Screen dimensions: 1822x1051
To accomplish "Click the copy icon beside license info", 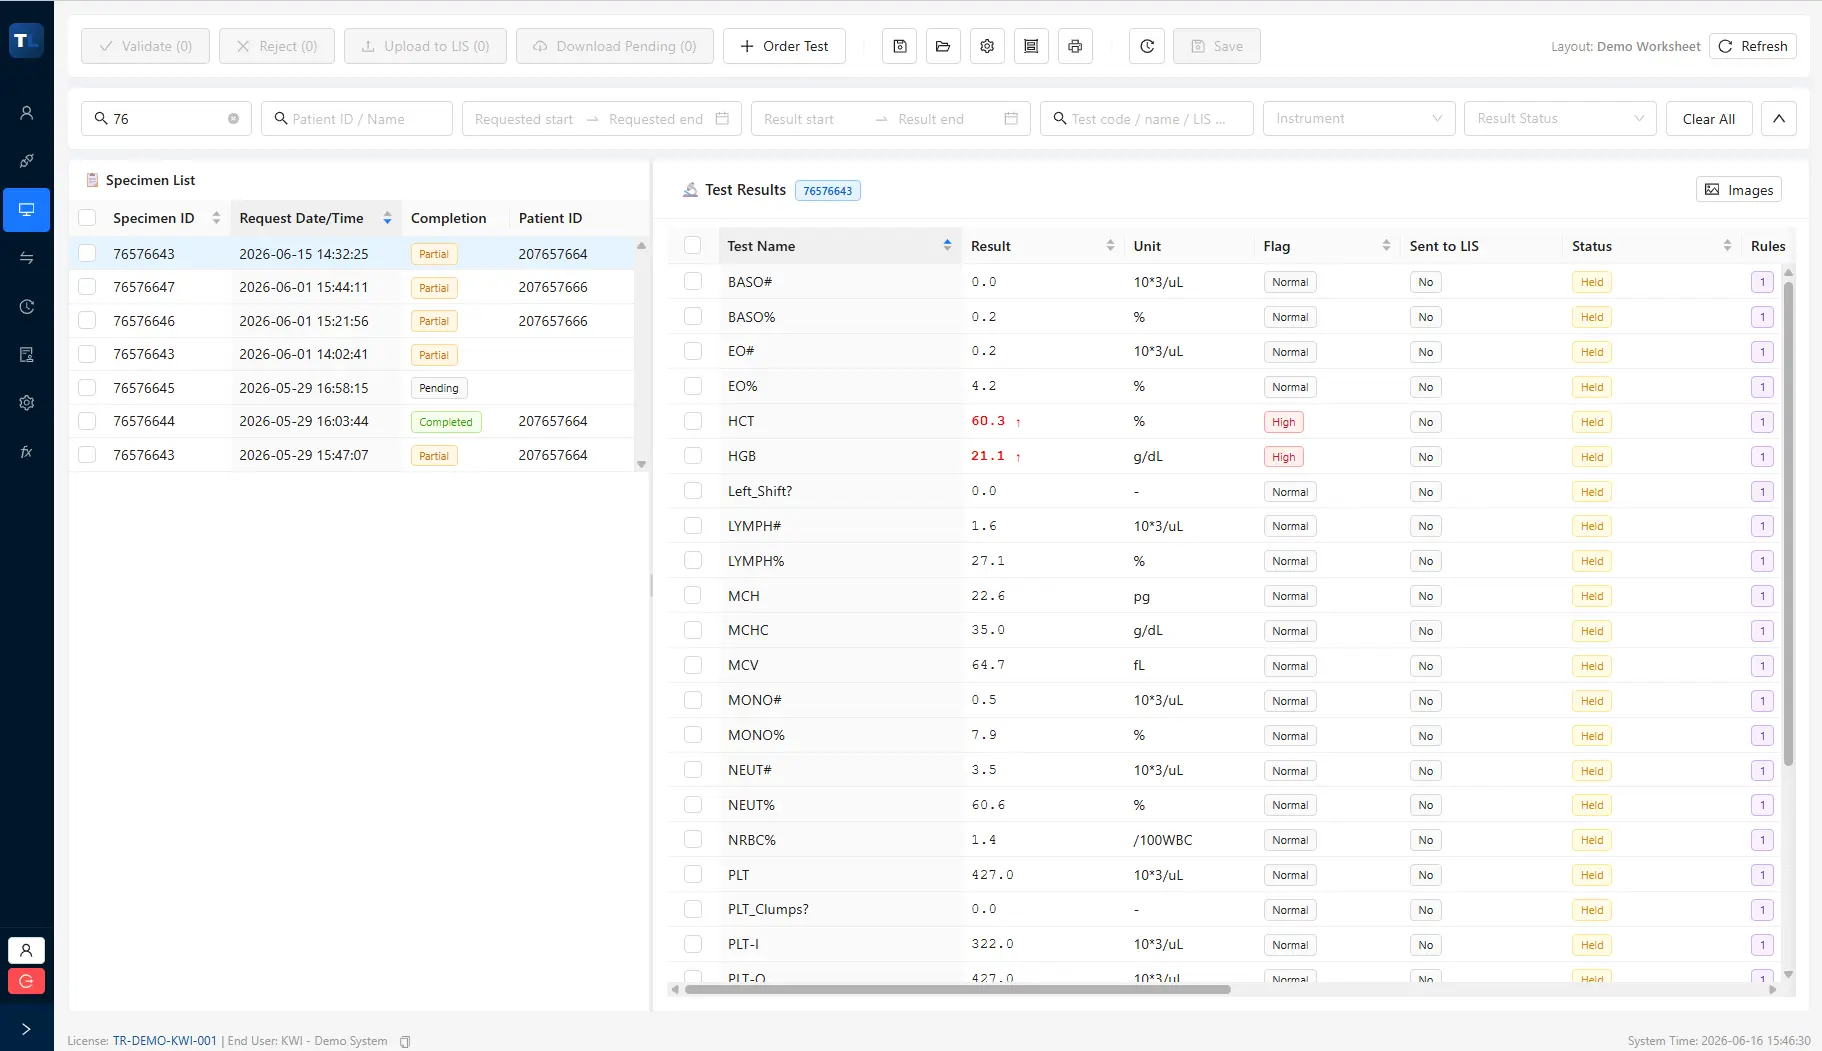I will (x=405, y=1042).
